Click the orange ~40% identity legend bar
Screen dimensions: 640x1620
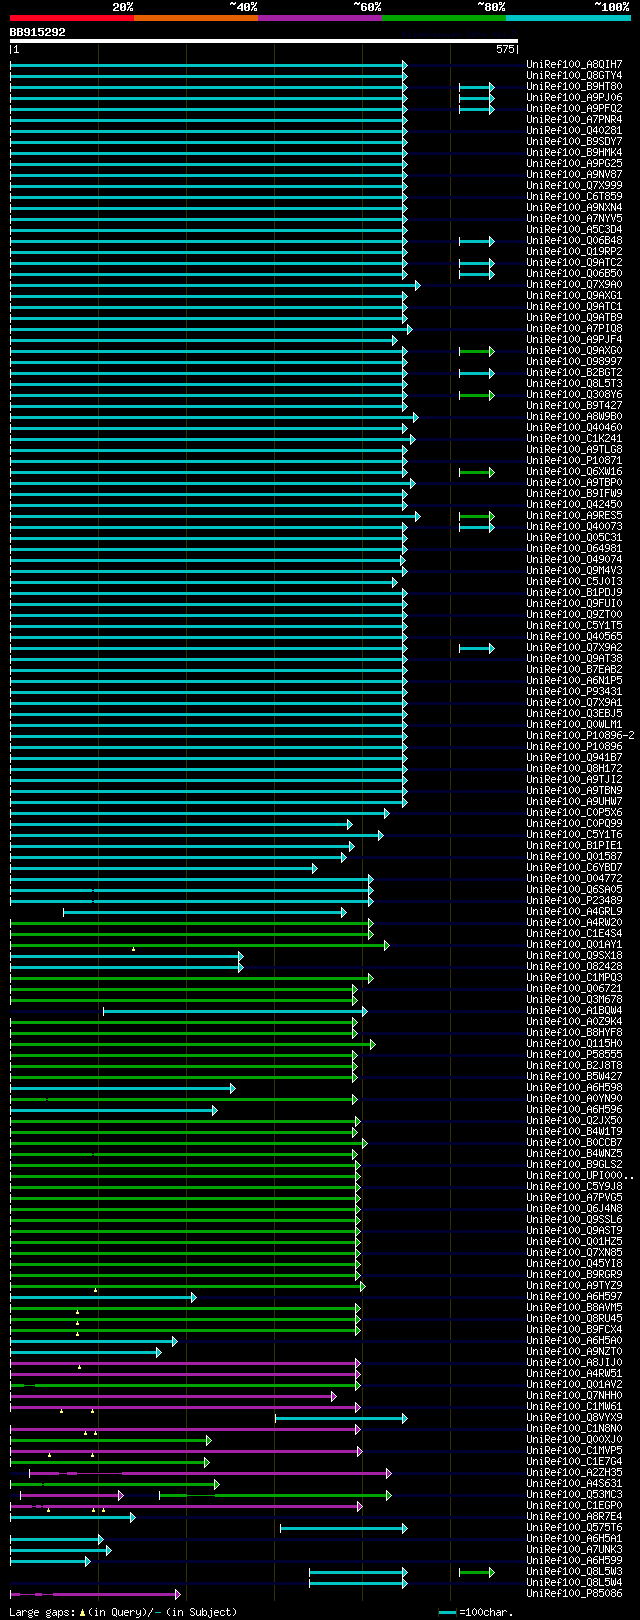pos(196,18)
